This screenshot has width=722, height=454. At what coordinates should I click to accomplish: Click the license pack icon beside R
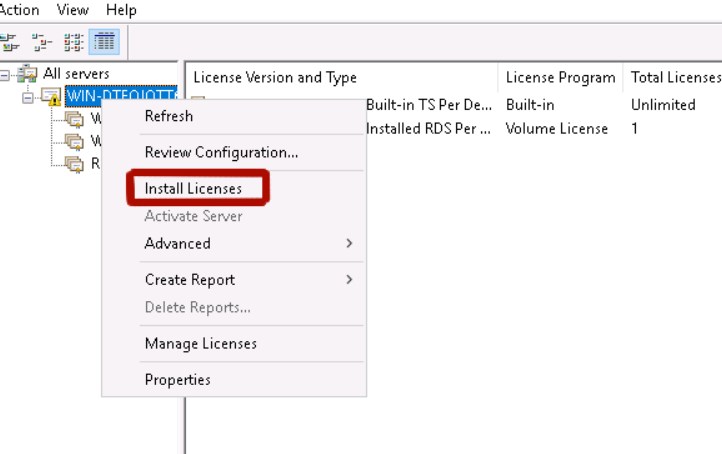click(74, 163)
